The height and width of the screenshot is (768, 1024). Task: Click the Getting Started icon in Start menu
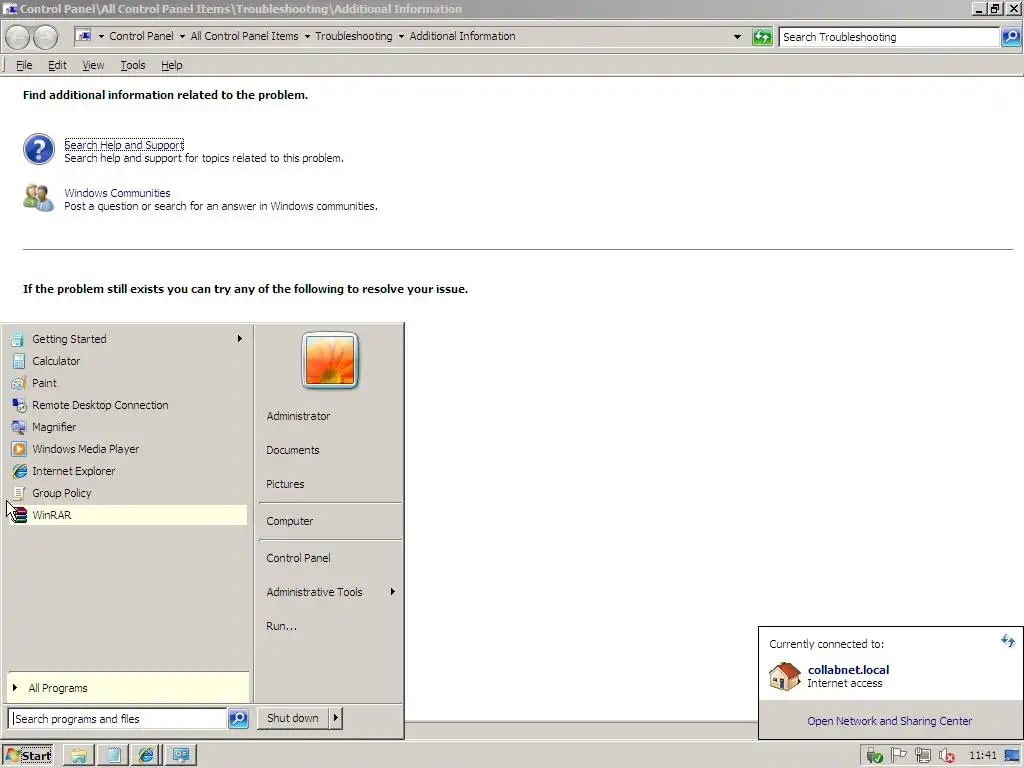(18, 339)
